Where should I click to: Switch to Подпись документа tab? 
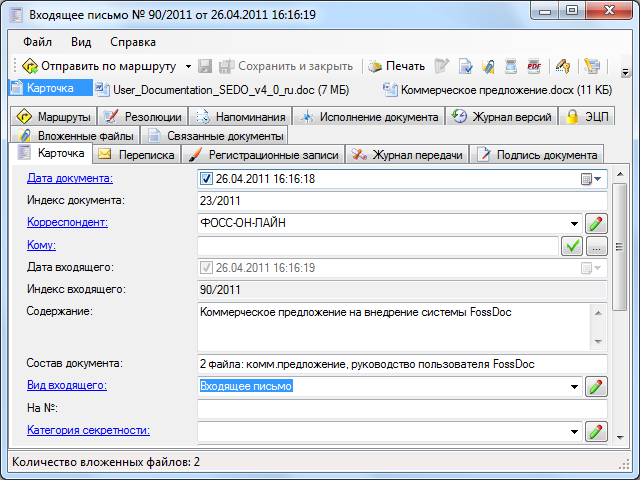click(x=537, y=155)
